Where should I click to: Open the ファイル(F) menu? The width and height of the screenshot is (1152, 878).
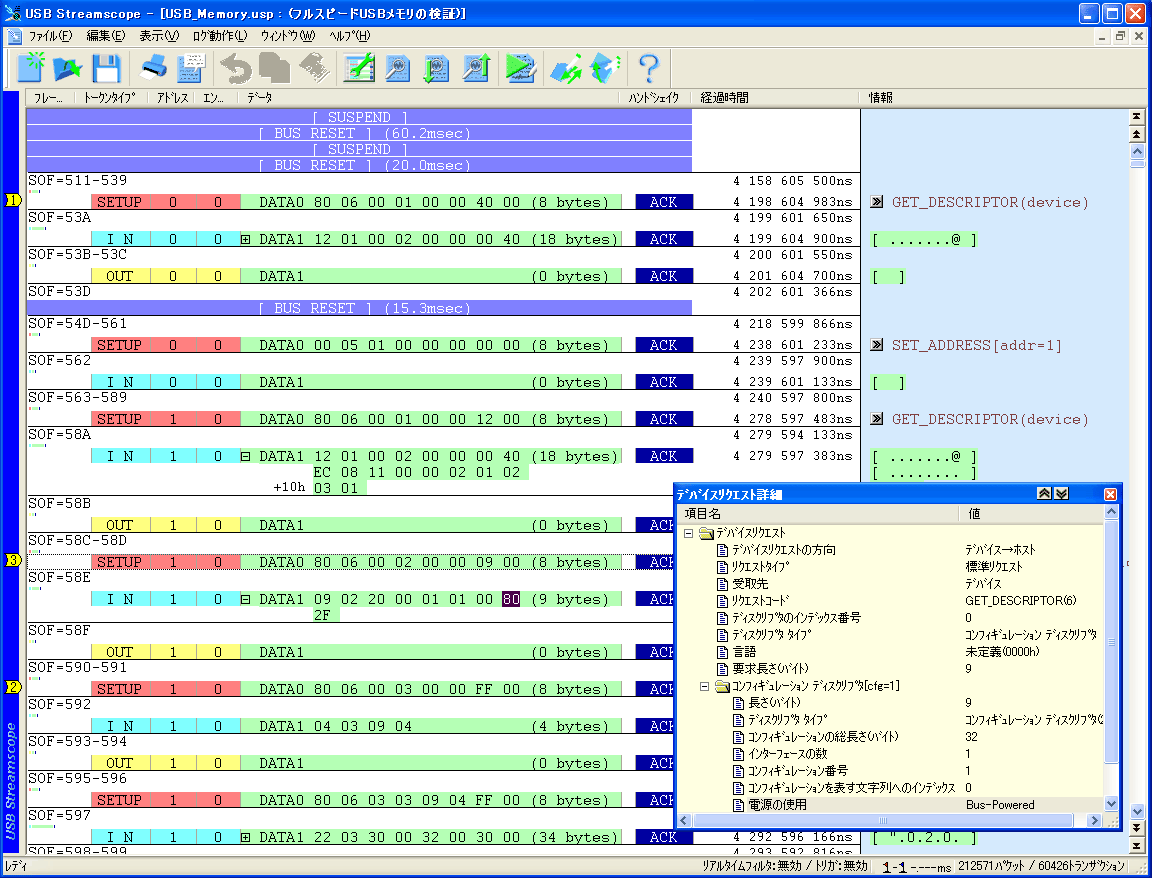pyautogui.click(x=50, y=35)
